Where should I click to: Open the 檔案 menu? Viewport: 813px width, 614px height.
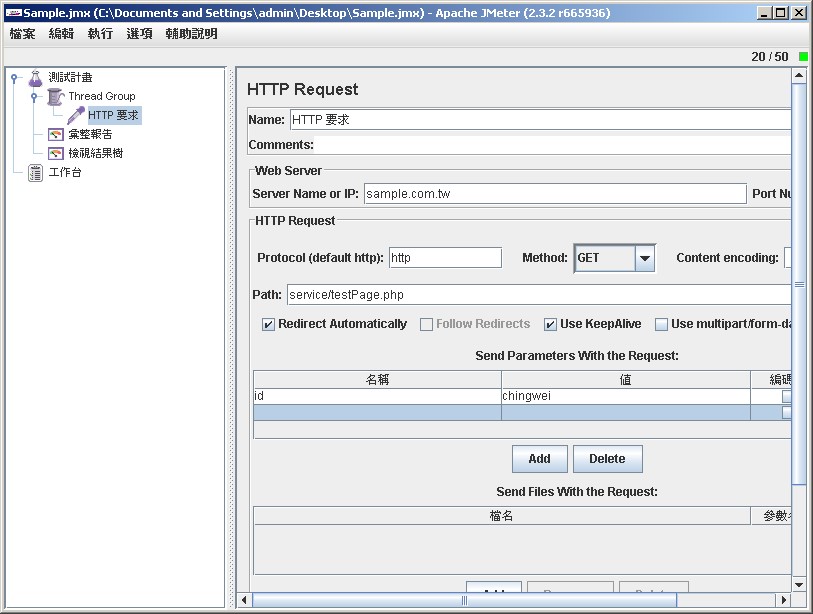click(x=22, y=34)
